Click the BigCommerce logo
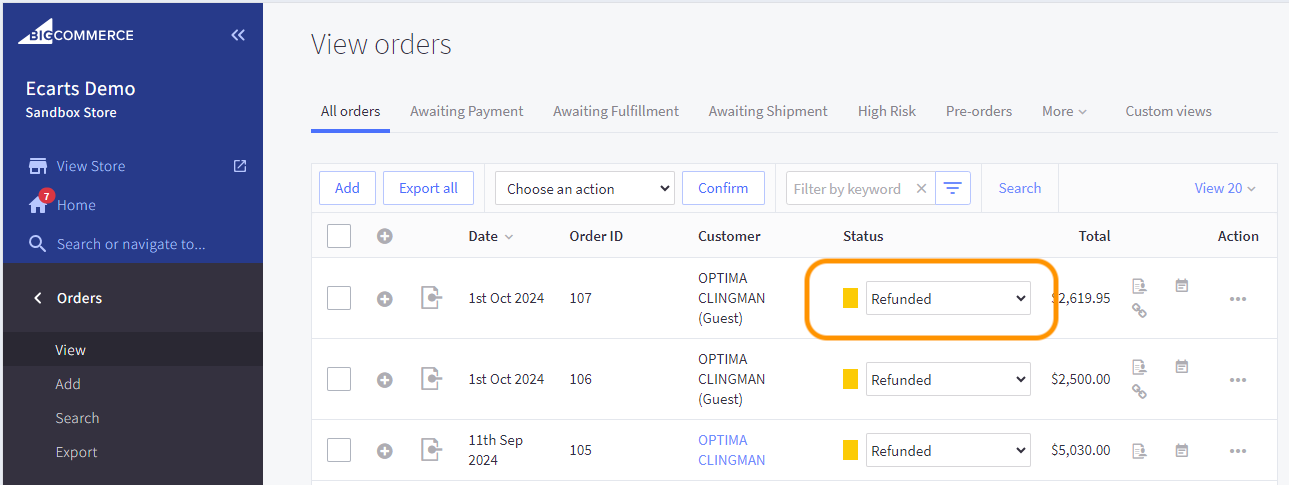Image resolution: width=1289 pixels, height=485 pixels. [x=76, y=33]
